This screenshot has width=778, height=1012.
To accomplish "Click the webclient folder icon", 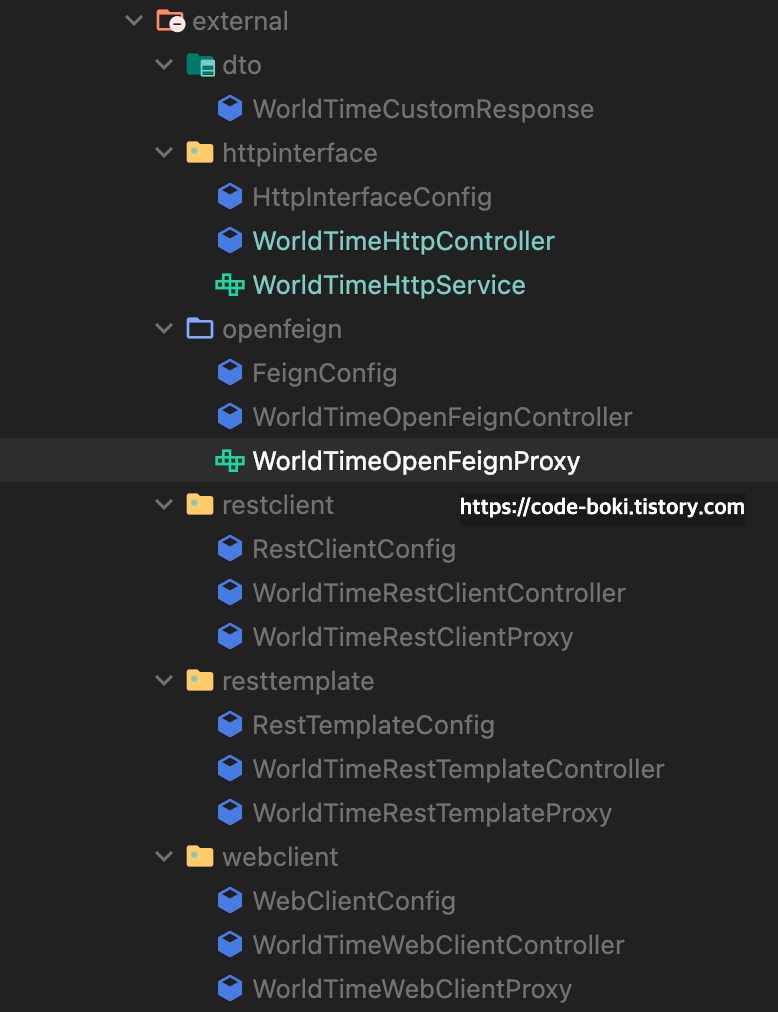I will 200,856.
